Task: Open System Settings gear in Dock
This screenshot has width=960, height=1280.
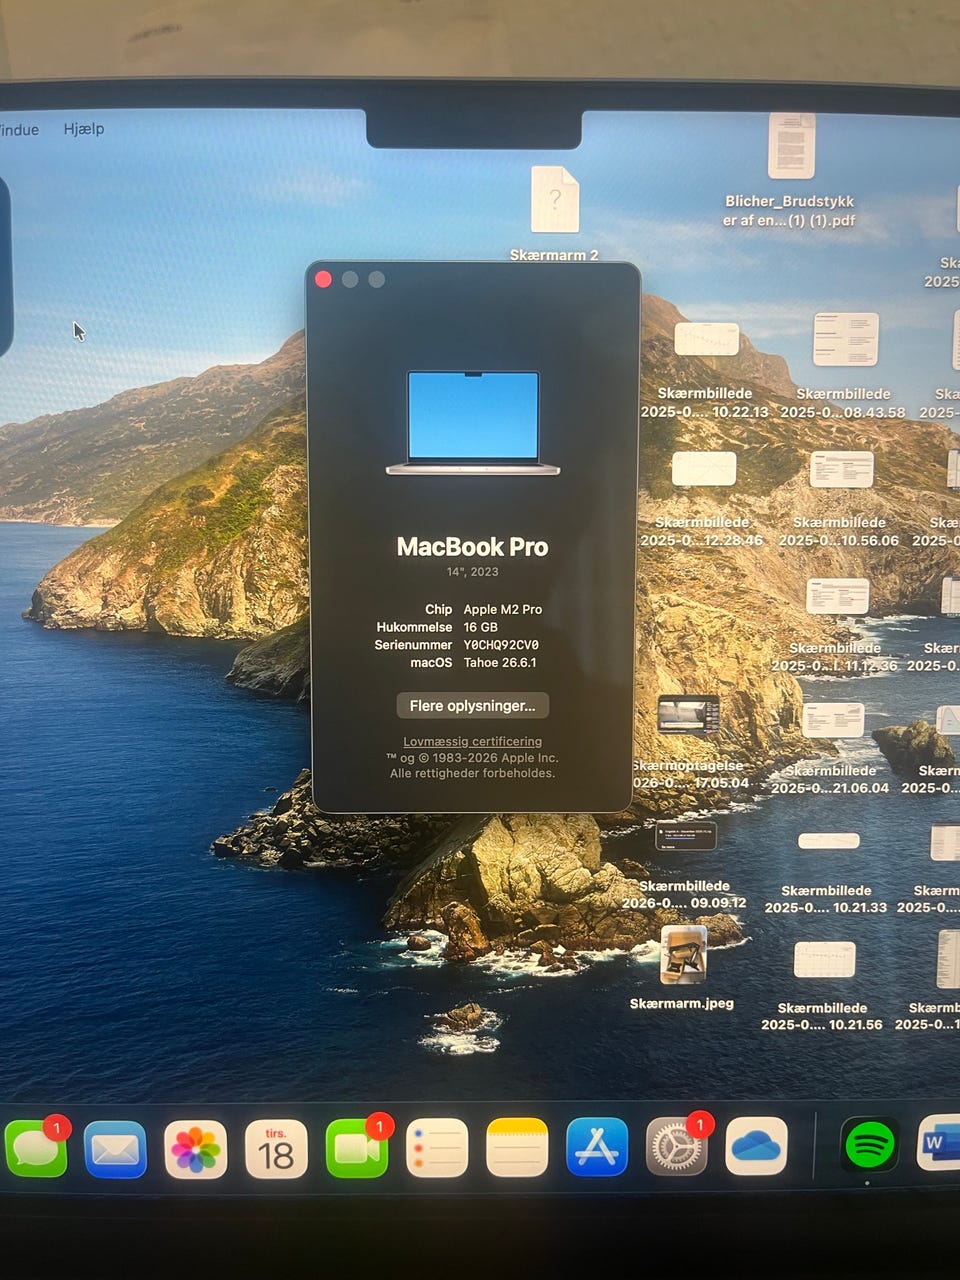Action: [x=677, y=1146]
